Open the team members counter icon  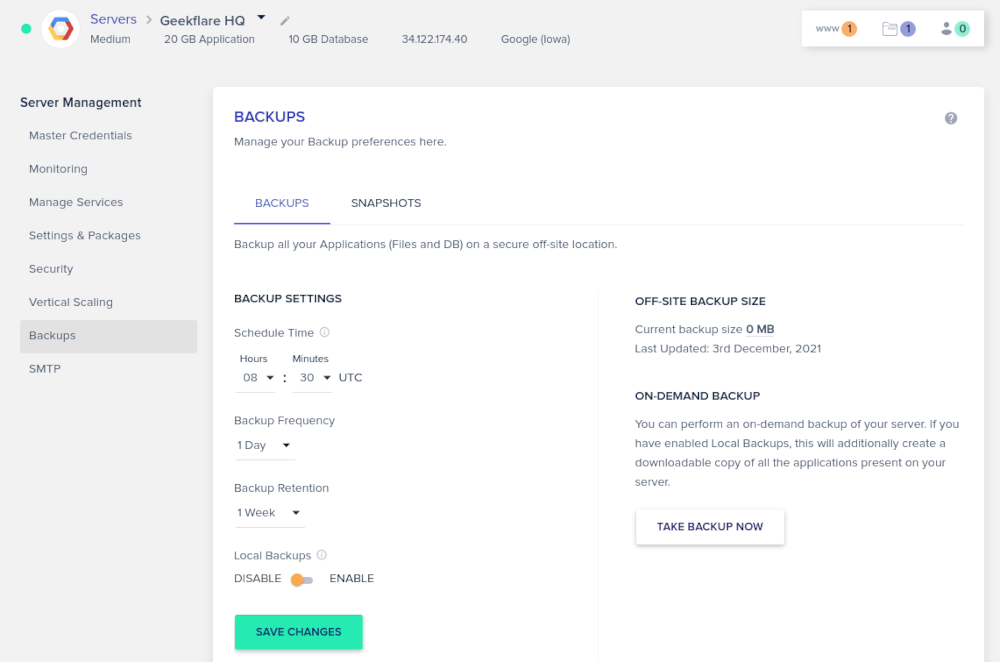coord(954,29)
